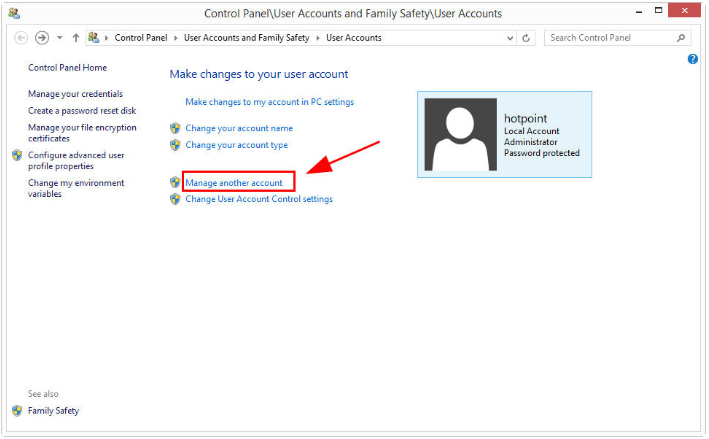The image size is (709, 439).
Task: Click the Password protected text
Action: [542, 153]
